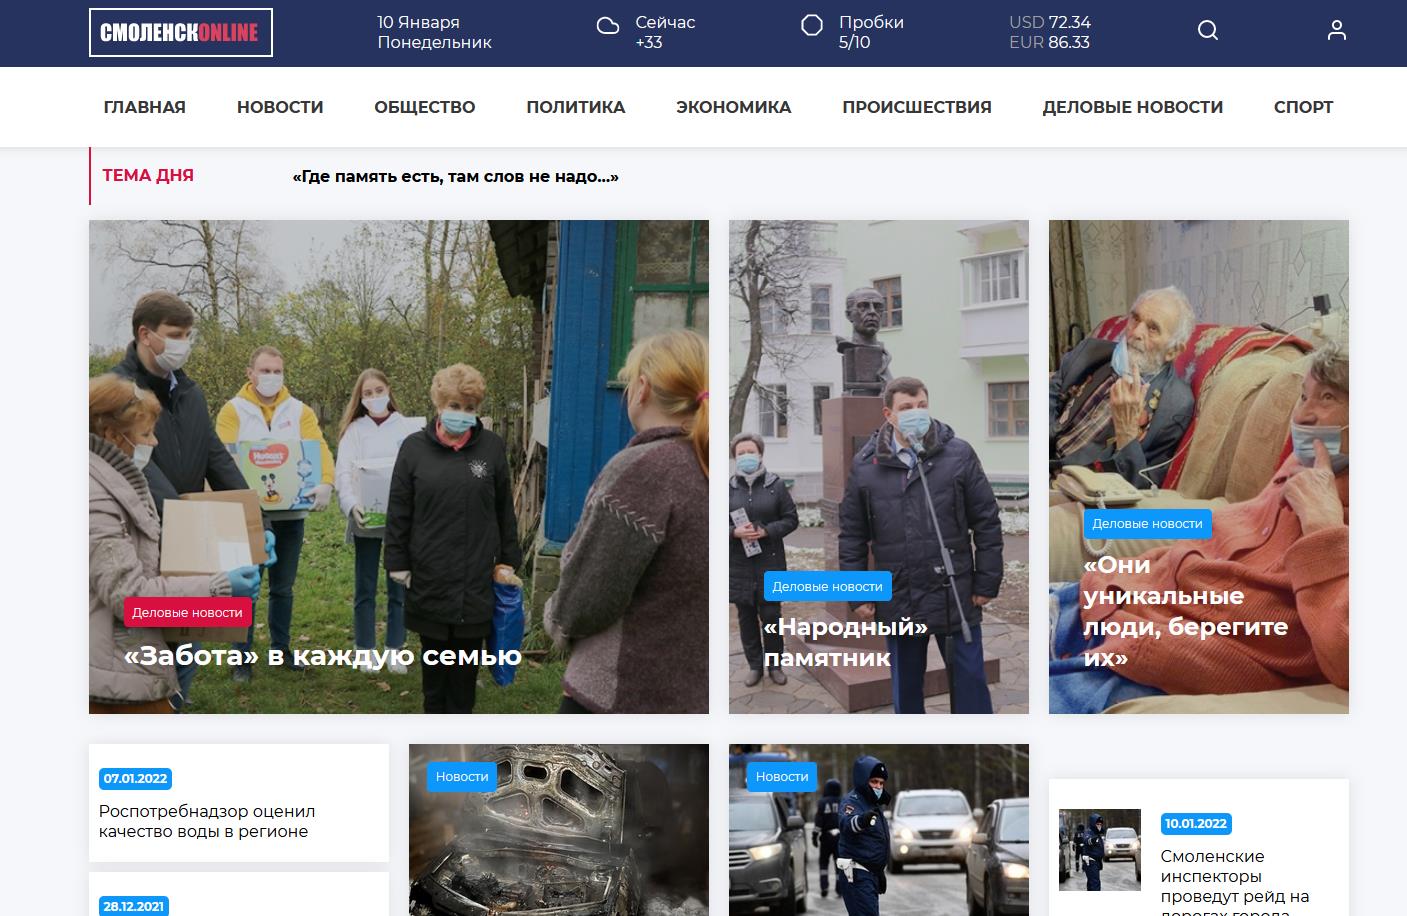Click the traffic circle icon near Пробки

pyautogui.click(x=812, y=25)
